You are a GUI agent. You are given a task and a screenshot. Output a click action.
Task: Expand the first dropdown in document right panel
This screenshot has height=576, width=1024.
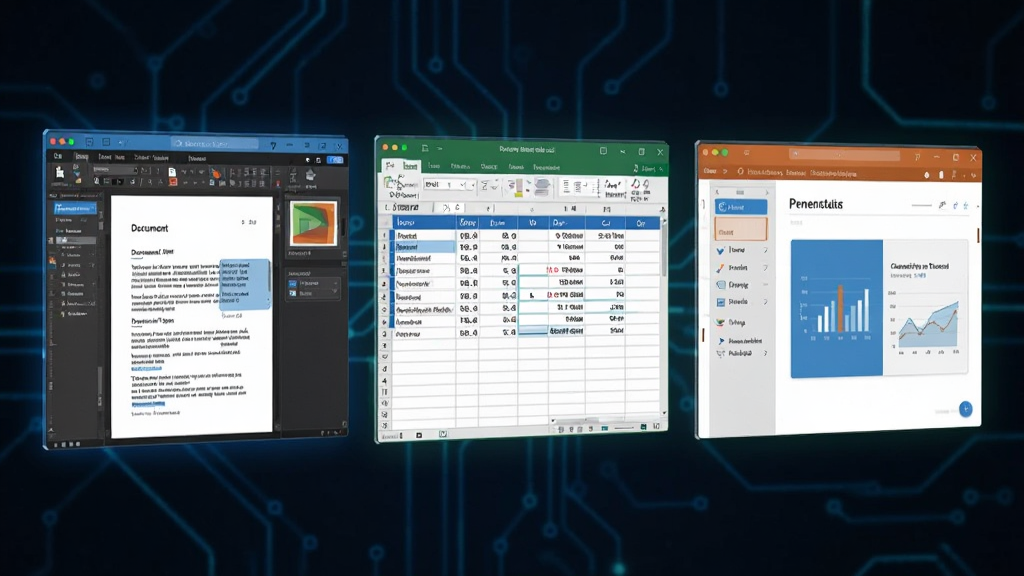coord(313,283)
